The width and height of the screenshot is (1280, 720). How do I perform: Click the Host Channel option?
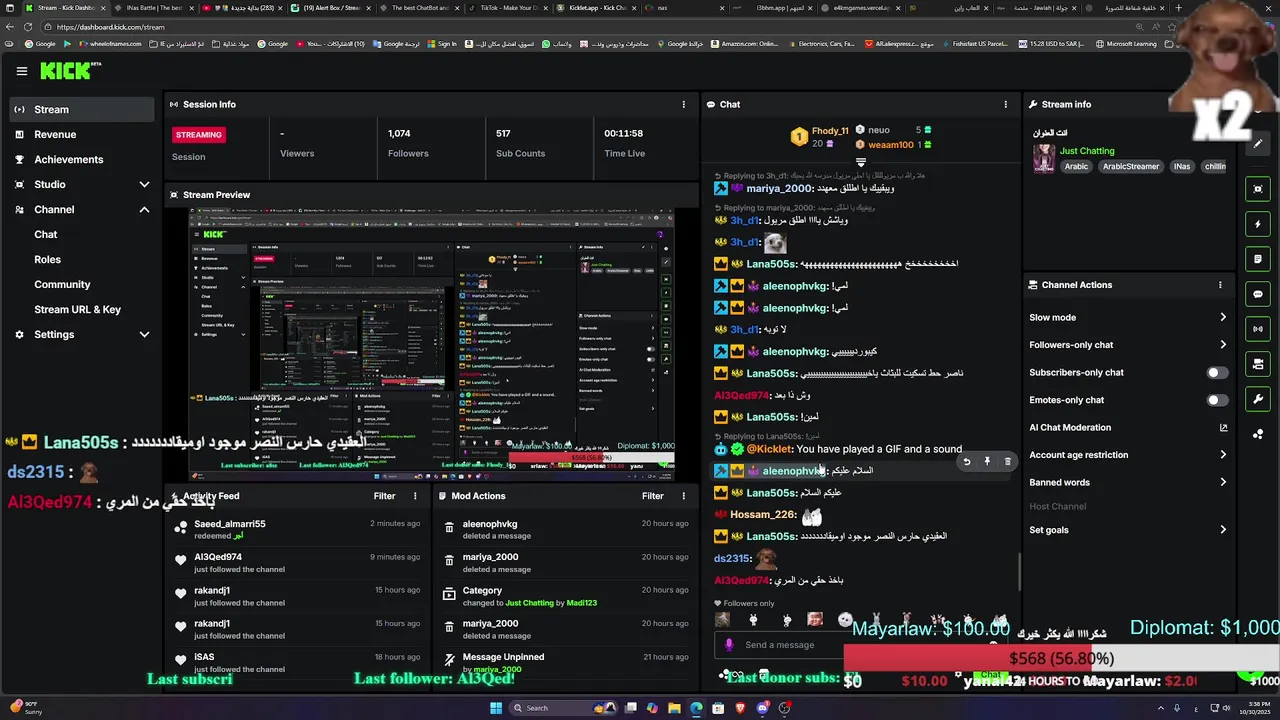[x=1057, y=507]
